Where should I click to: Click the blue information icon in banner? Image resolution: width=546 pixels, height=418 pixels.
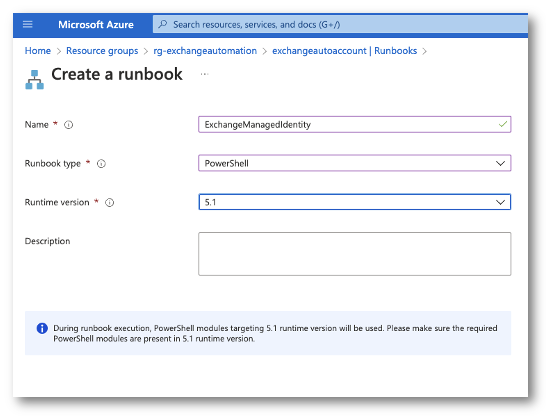42,328
